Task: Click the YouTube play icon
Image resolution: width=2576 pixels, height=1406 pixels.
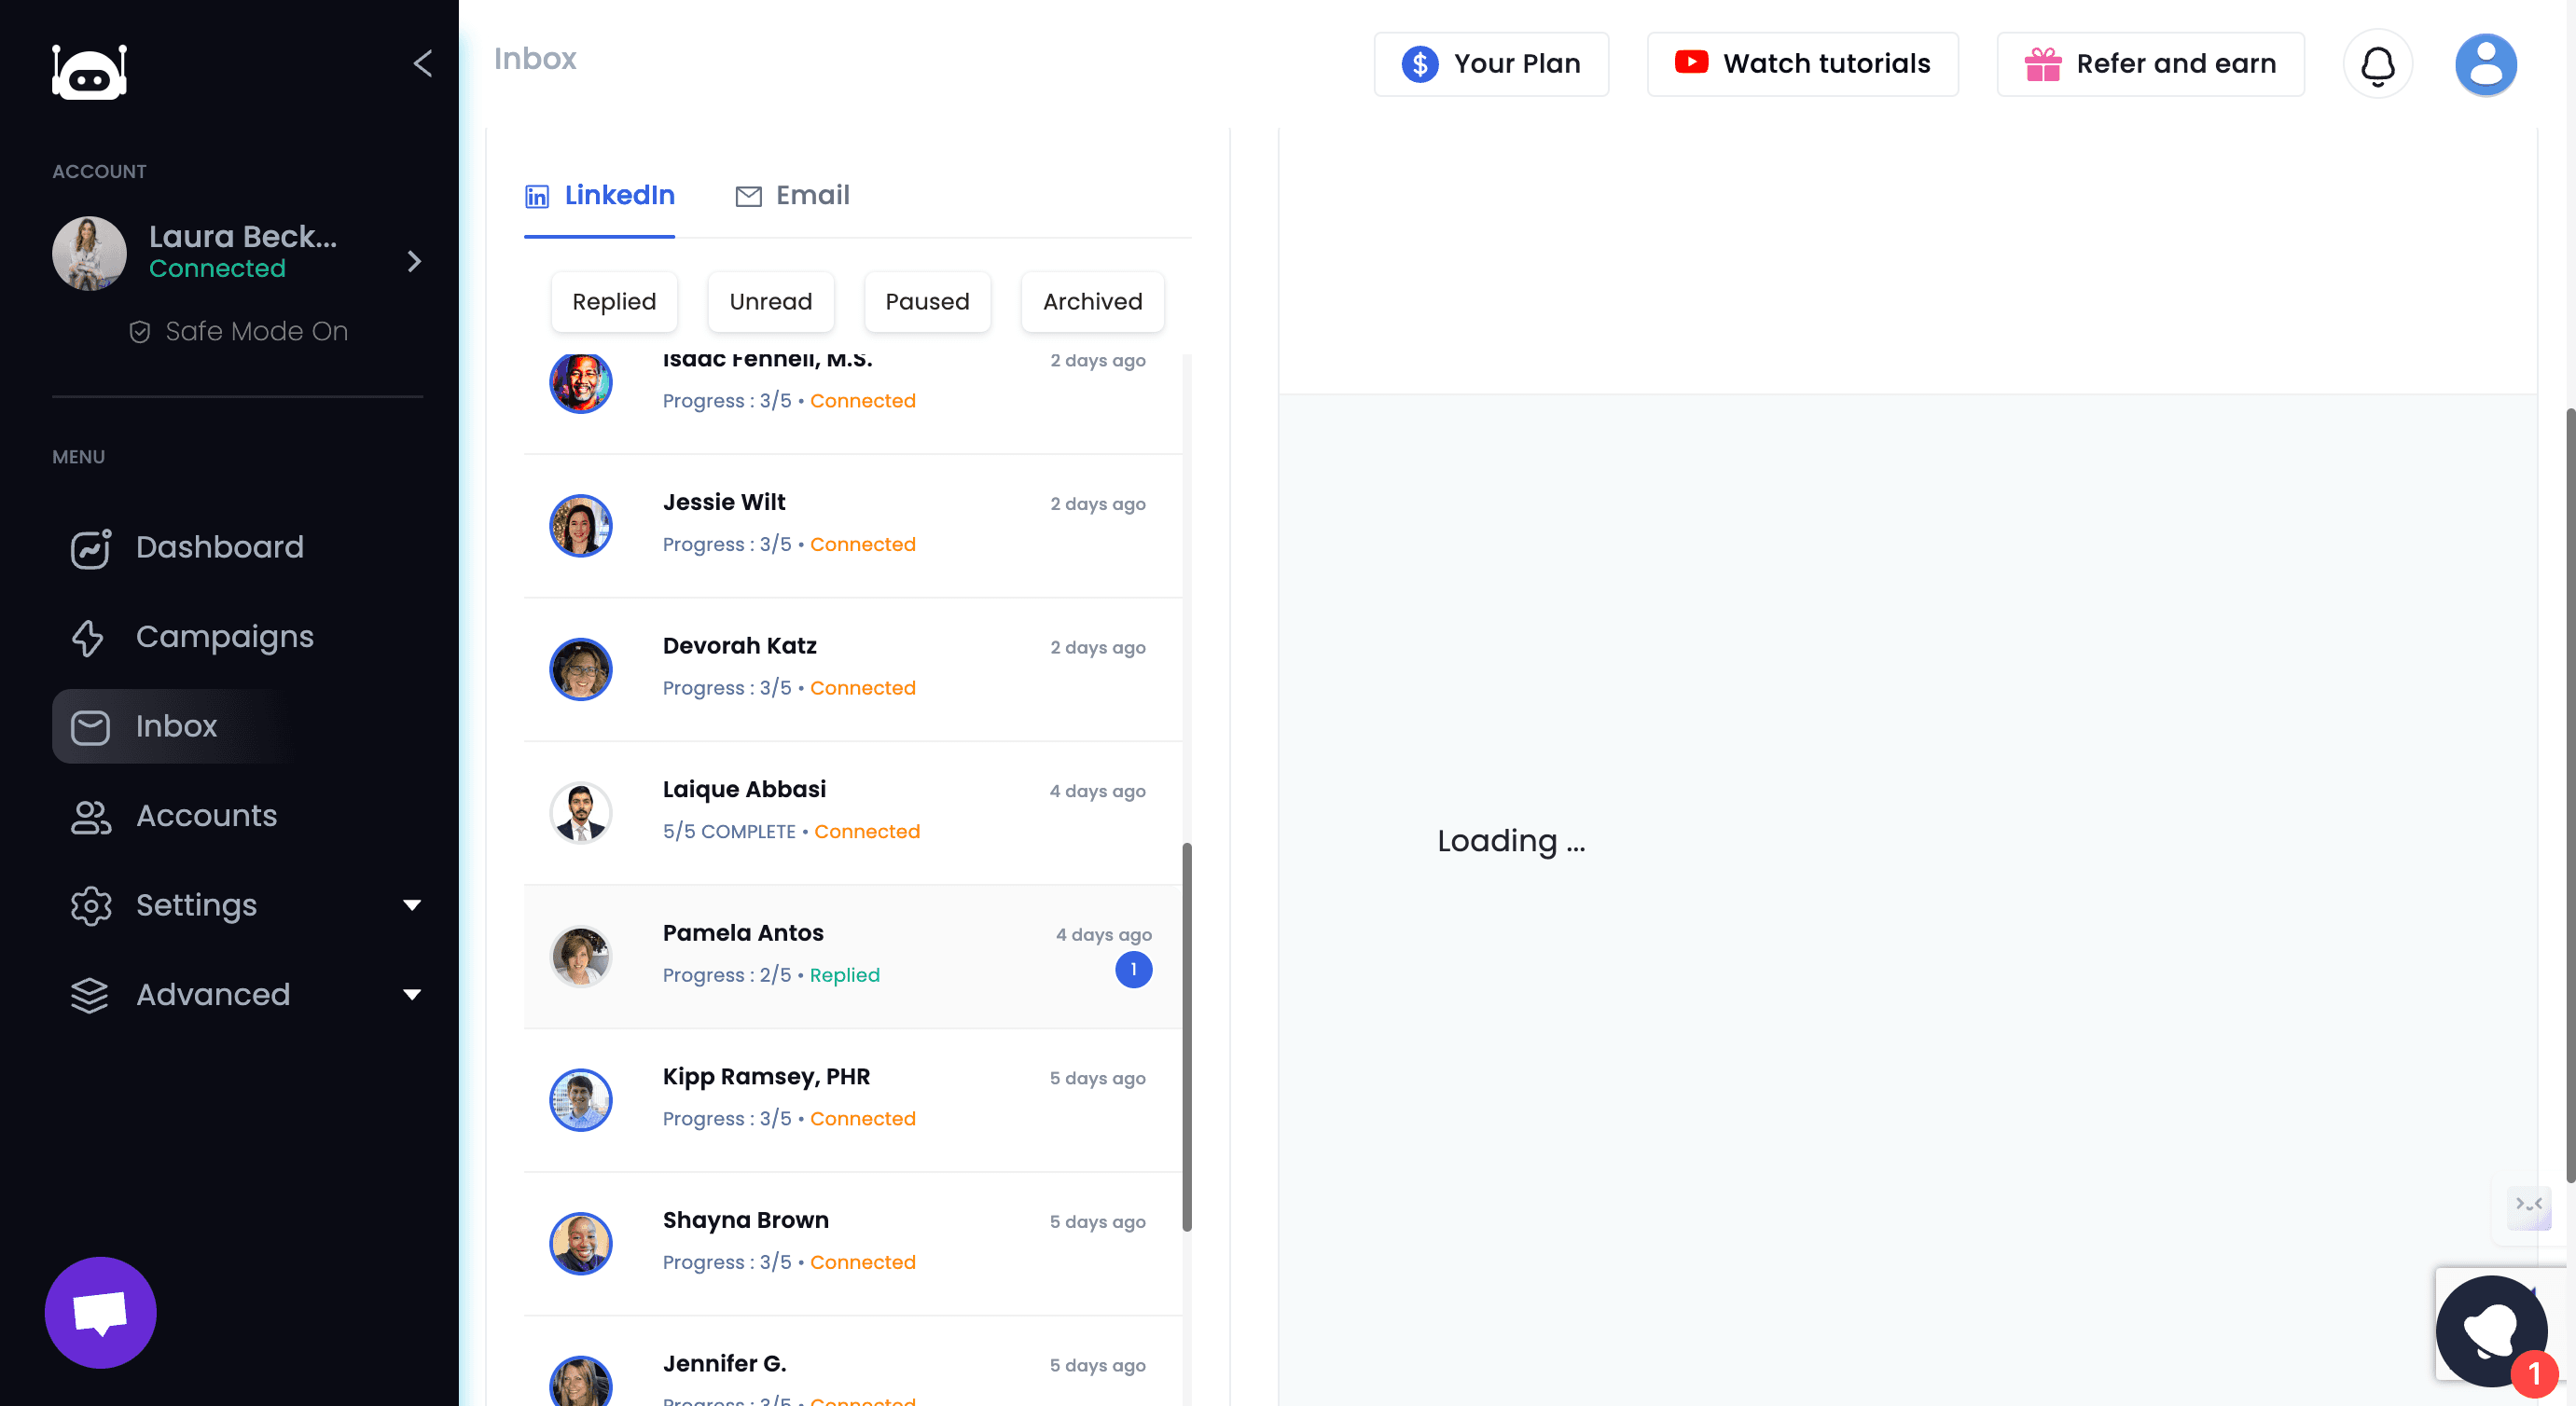Action: tap(1691, 62)
